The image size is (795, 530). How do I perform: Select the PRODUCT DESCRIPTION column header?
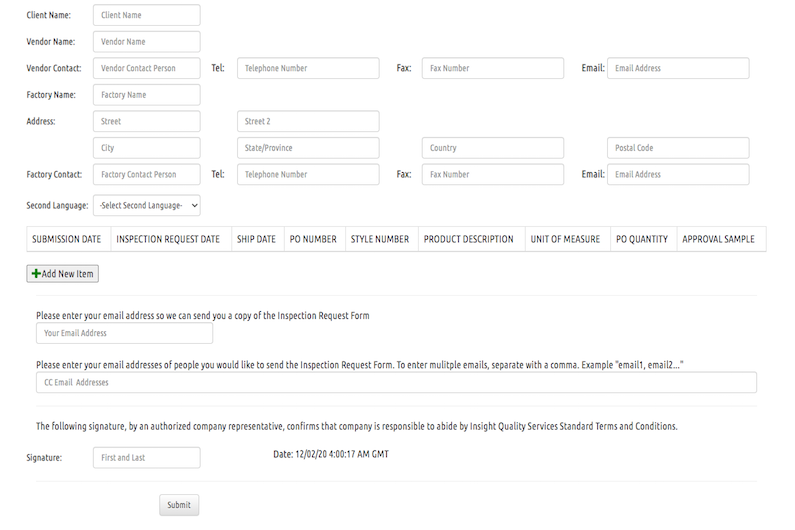(x=468, y=239)
